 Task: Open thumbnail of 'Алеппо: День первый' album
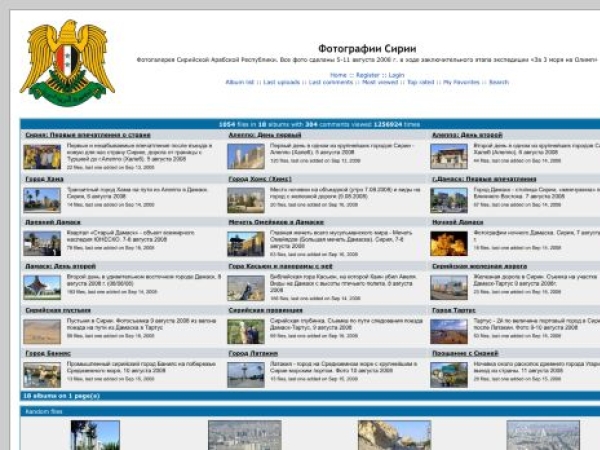click(245, 156)
